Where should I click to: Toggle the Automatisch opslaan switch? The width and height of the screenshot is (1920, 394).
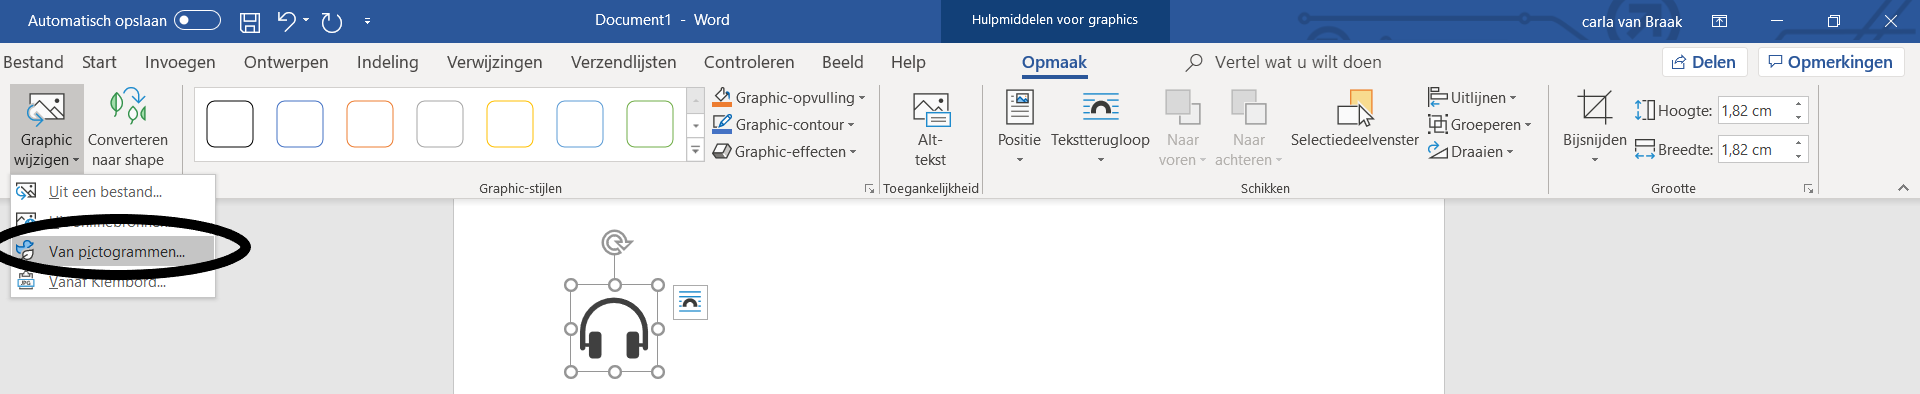coord(197,20)
